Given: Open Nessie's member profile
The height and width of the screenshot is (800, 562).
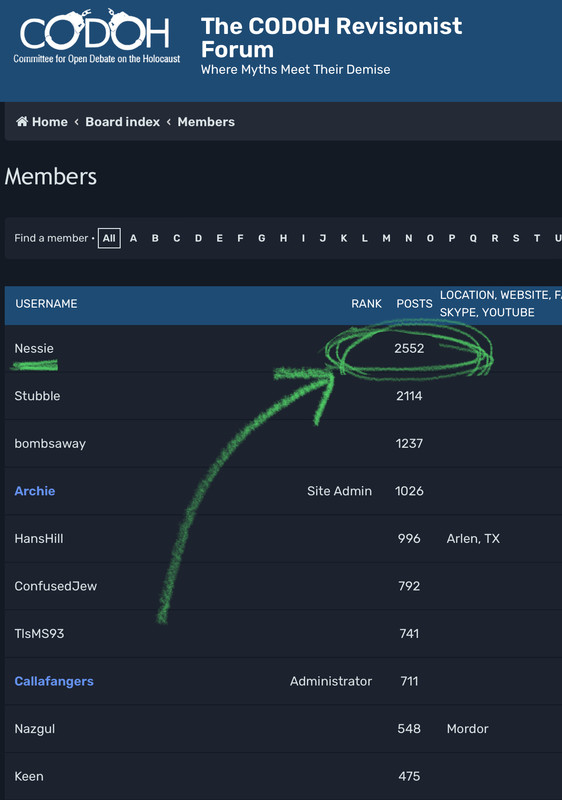Looking at the screenshot, I should pos(34,348).
